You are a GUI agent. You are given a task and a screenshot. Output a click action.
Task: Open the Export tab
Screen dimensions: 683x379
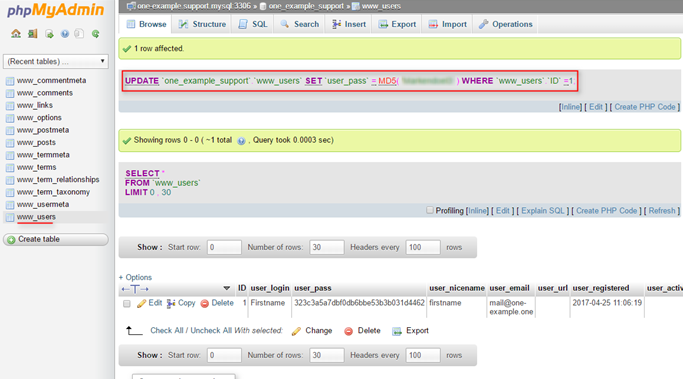pos(397,24)
